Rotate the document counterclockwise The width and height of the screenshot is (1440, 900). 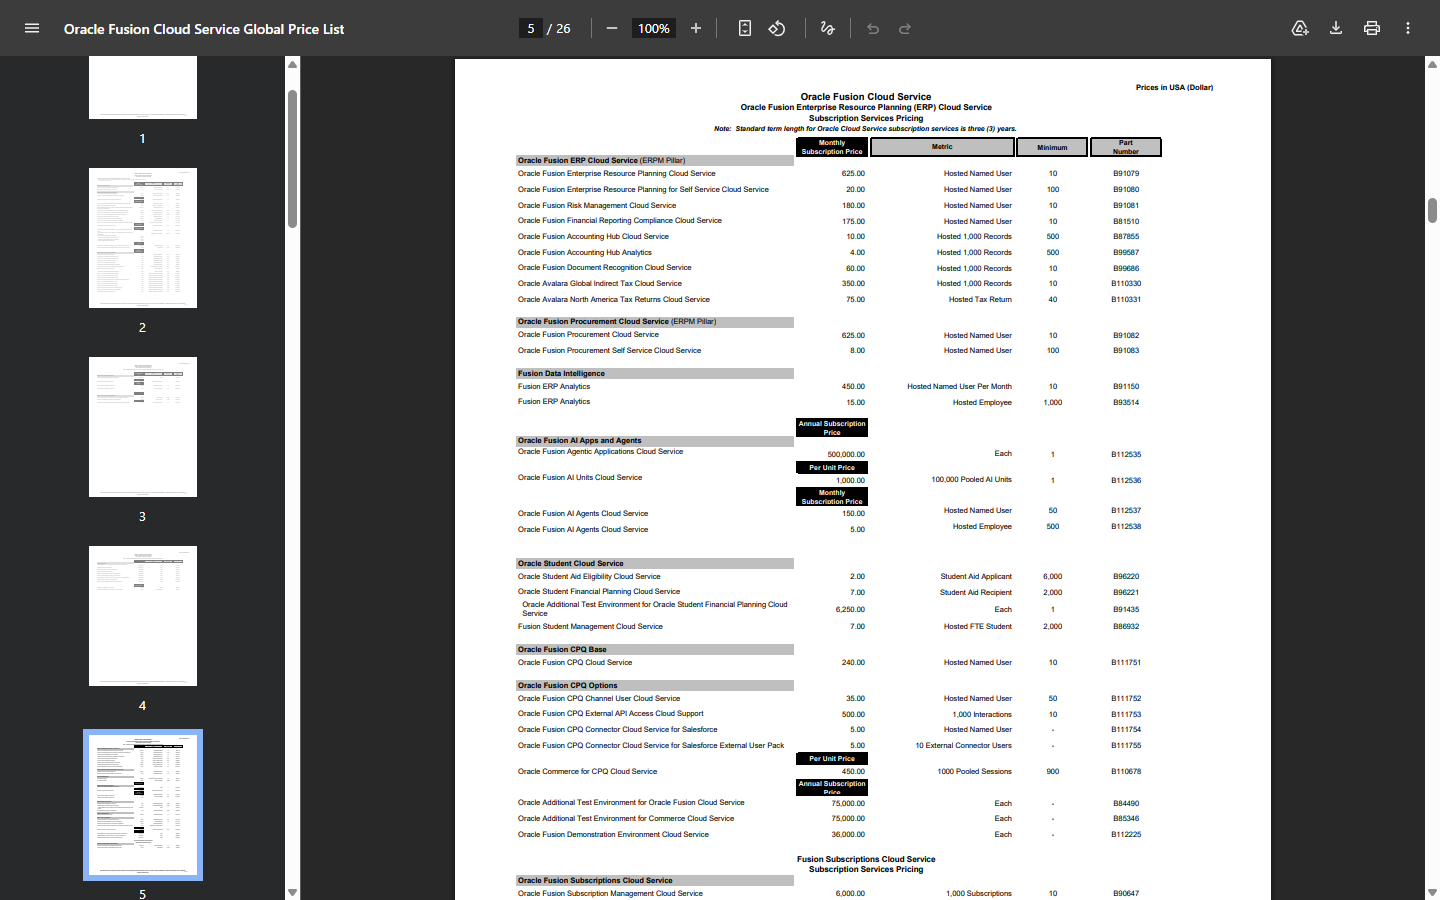click(777, 28)
